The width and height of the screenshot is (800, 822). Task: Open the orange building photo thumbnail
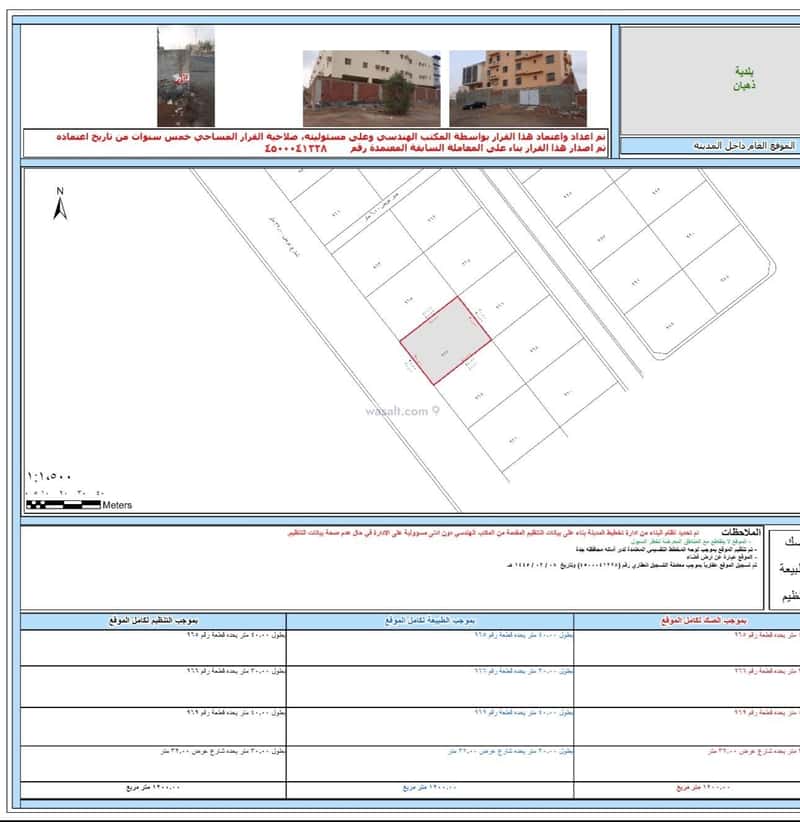click(518, 88)
